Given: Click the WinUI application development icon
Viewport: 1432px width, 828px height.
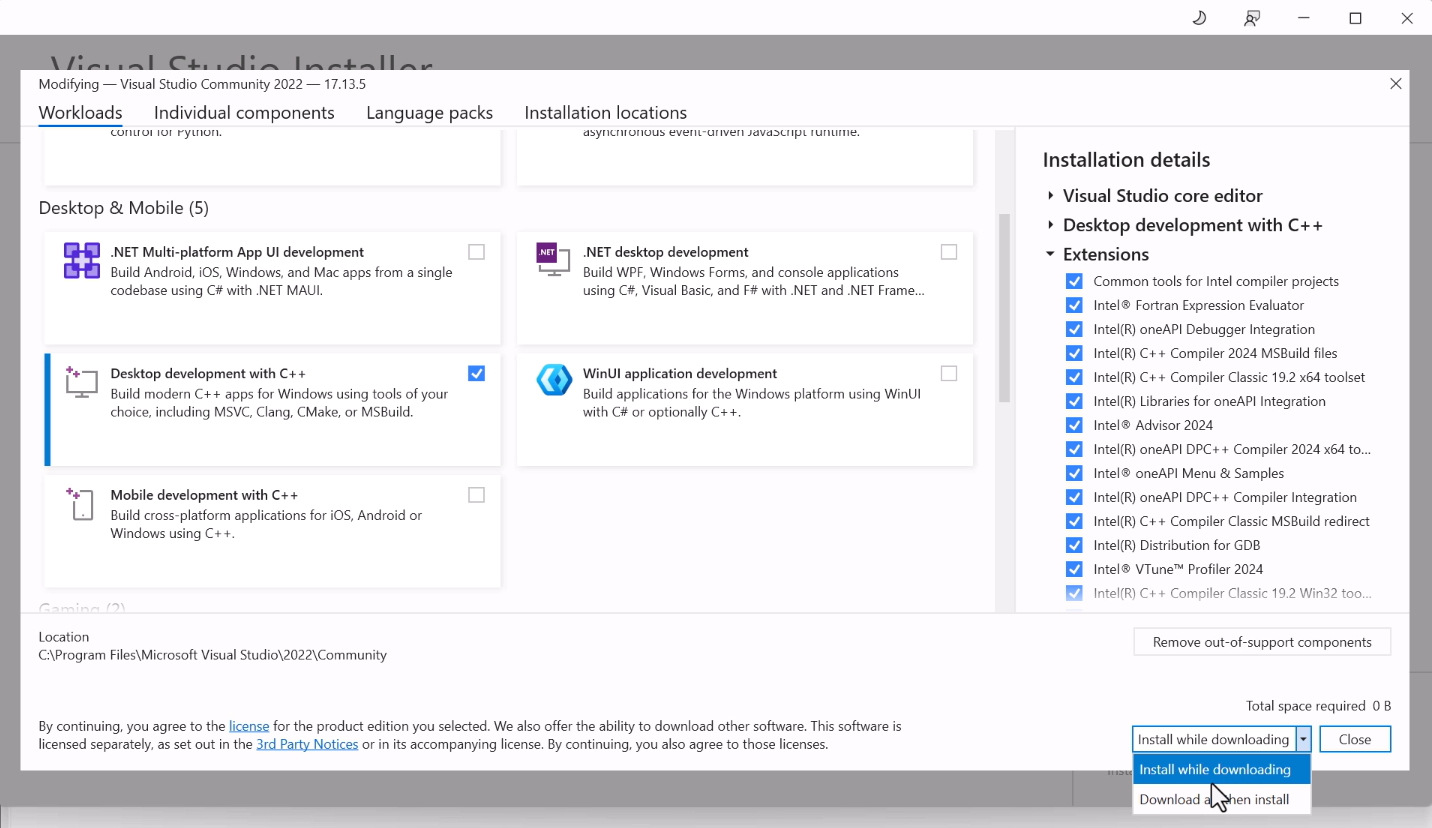Looking at the screenshot, I should (x=553, y=380).
